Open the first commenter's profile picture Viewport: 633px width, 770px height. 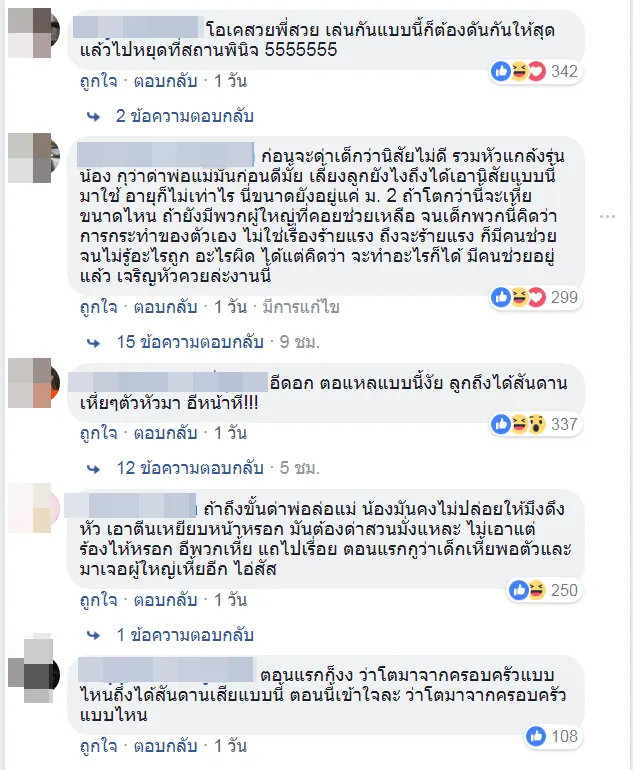coord(34,33)
